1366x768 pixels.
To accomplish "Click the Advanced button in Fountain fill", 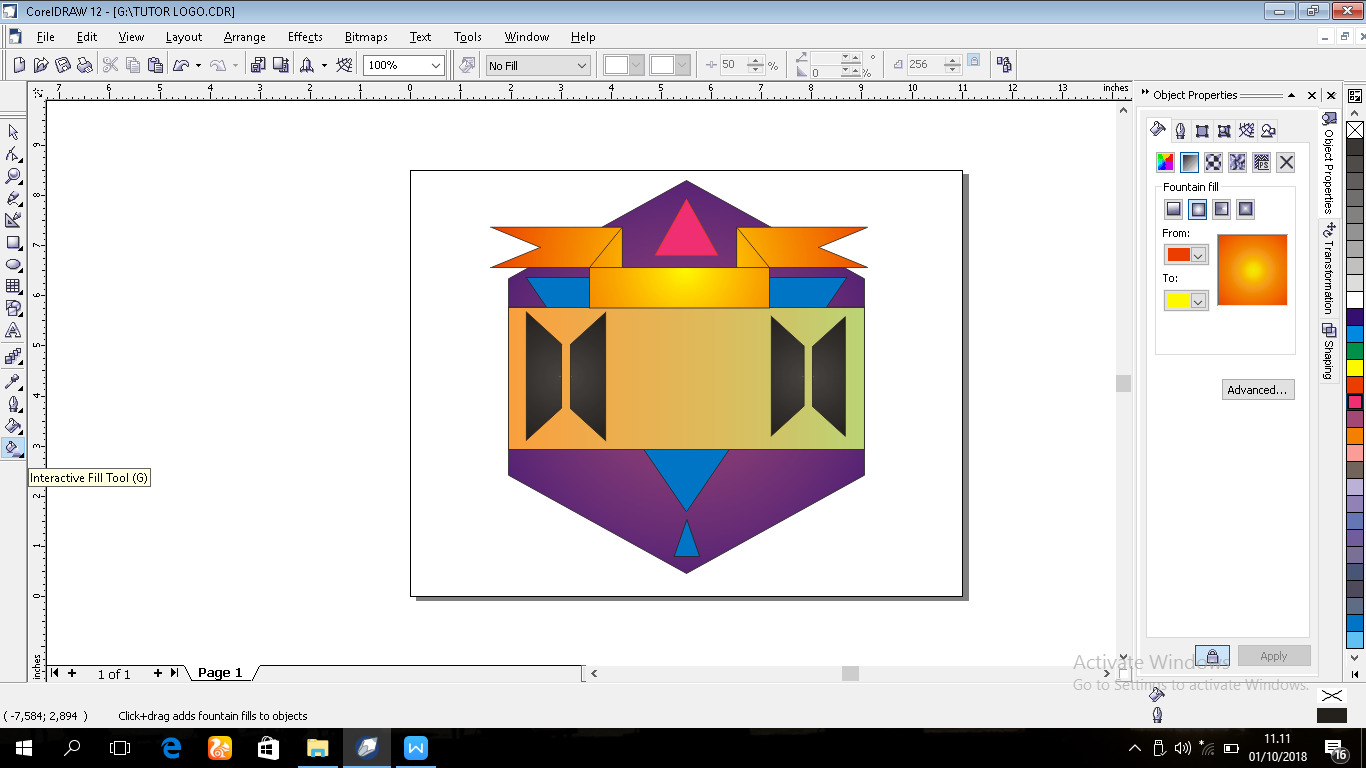I will 1257,389.
